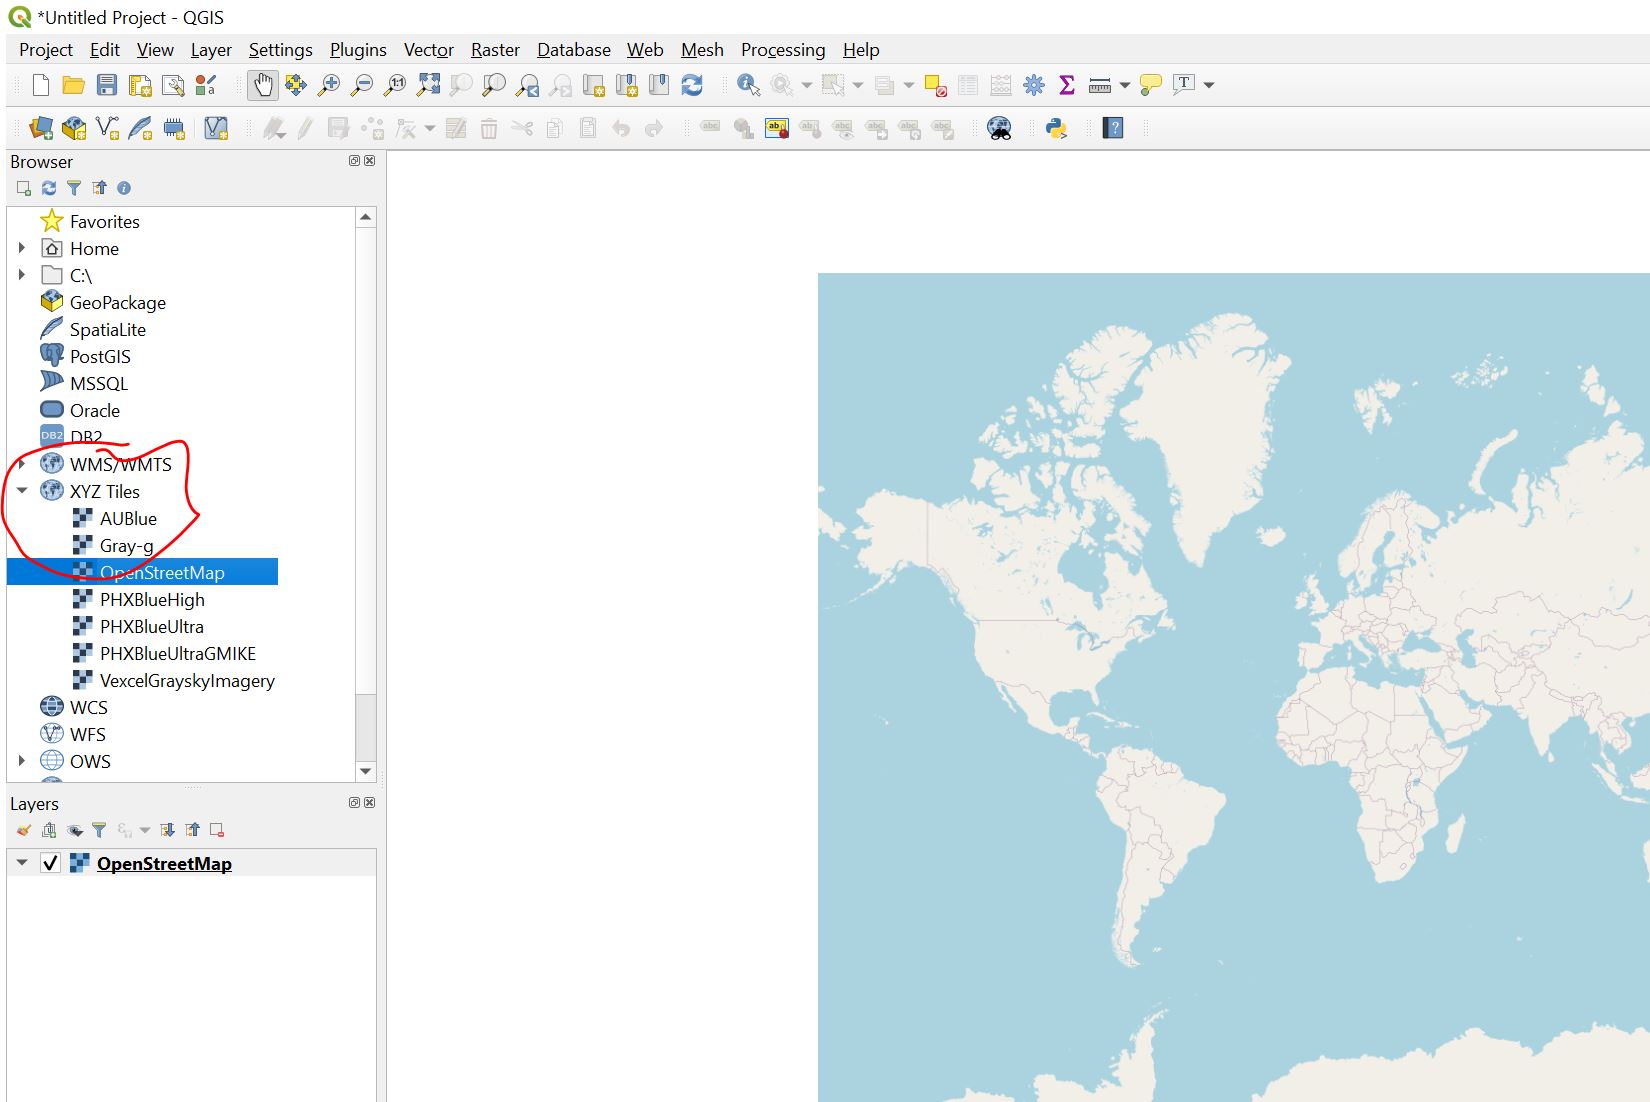The width and height of the screenshot is (1650, 1102).
Task: Open the Raster menu
Action: [495, 50]
